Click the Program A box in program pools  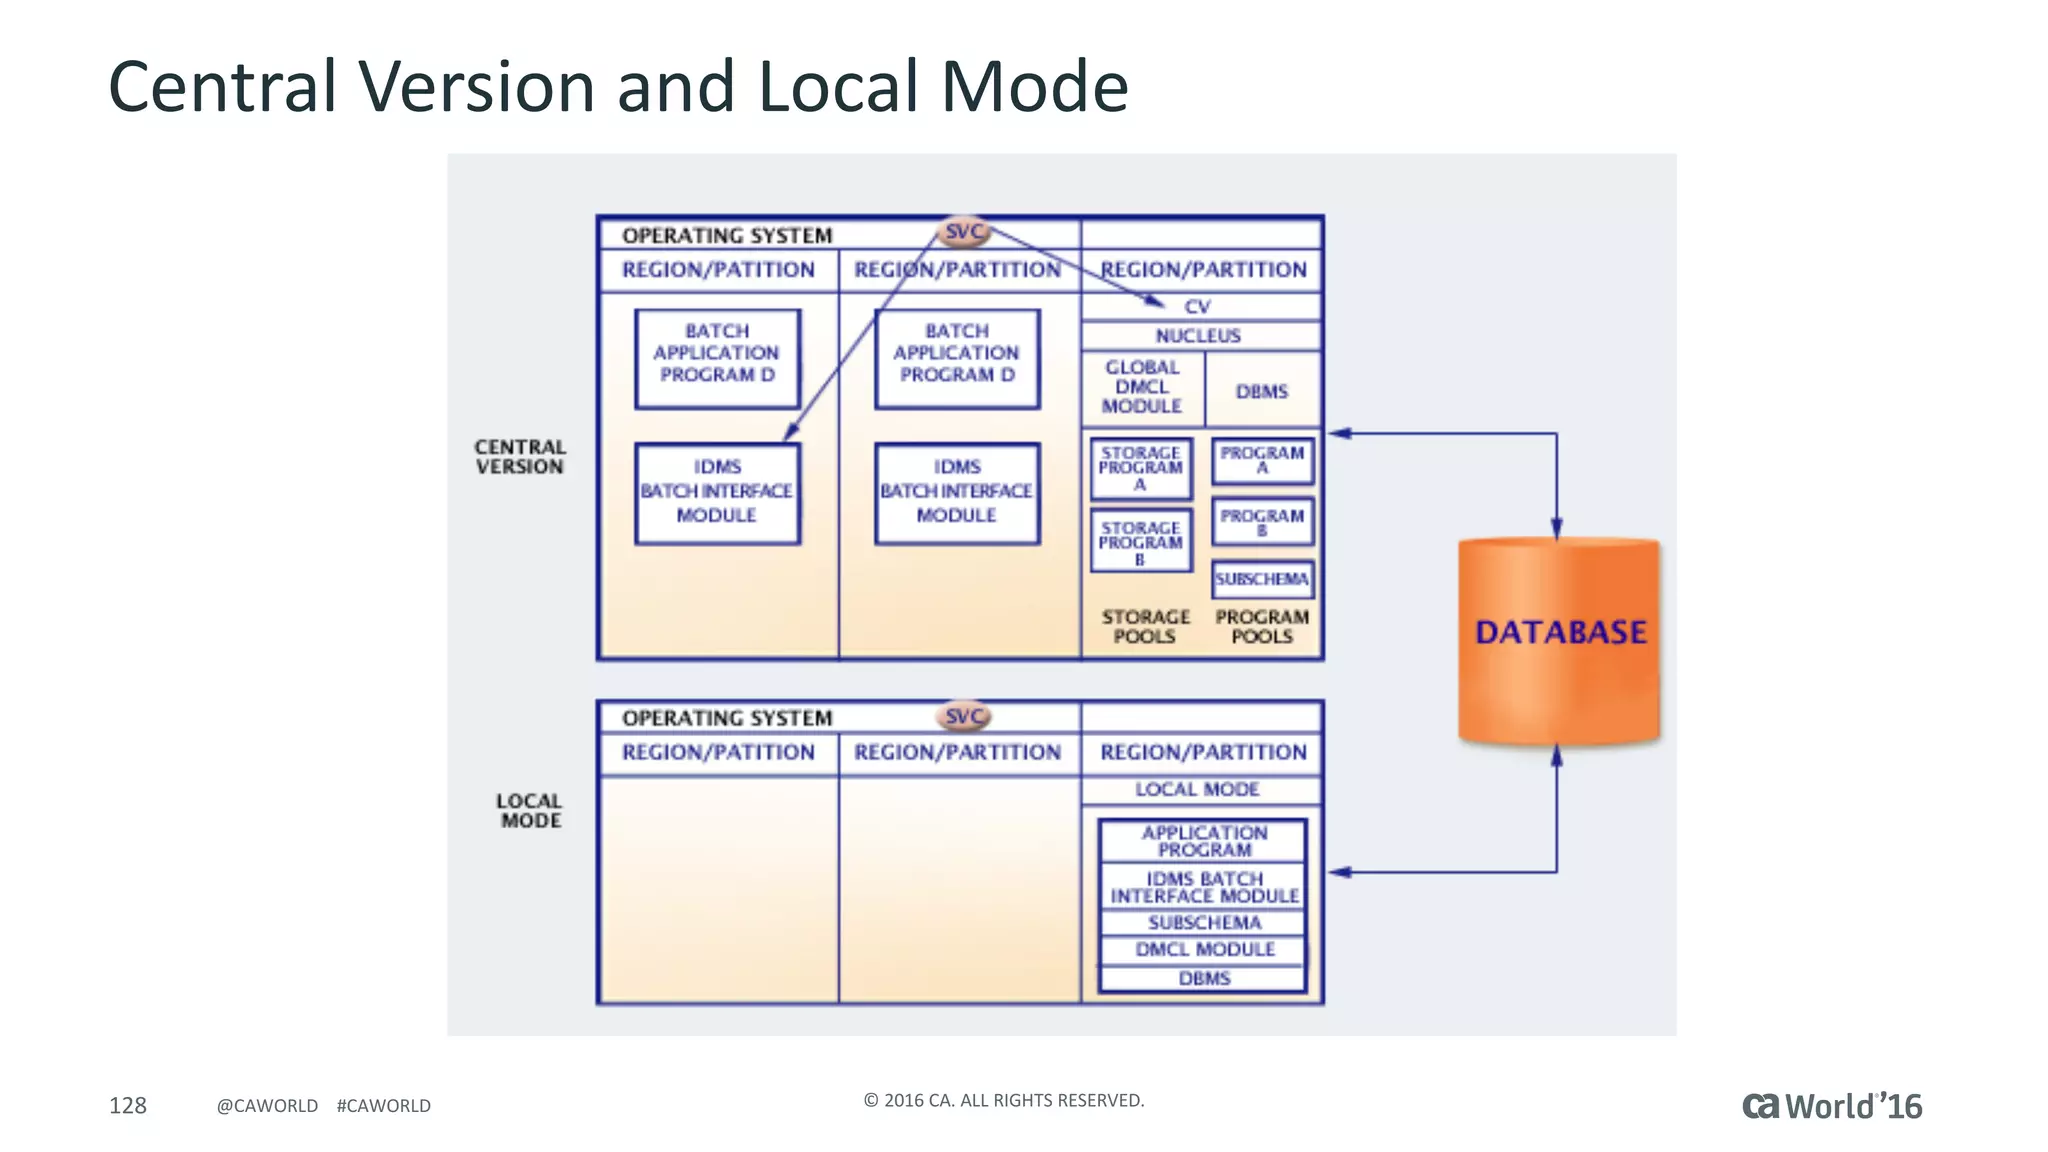tap(1262, 460)
